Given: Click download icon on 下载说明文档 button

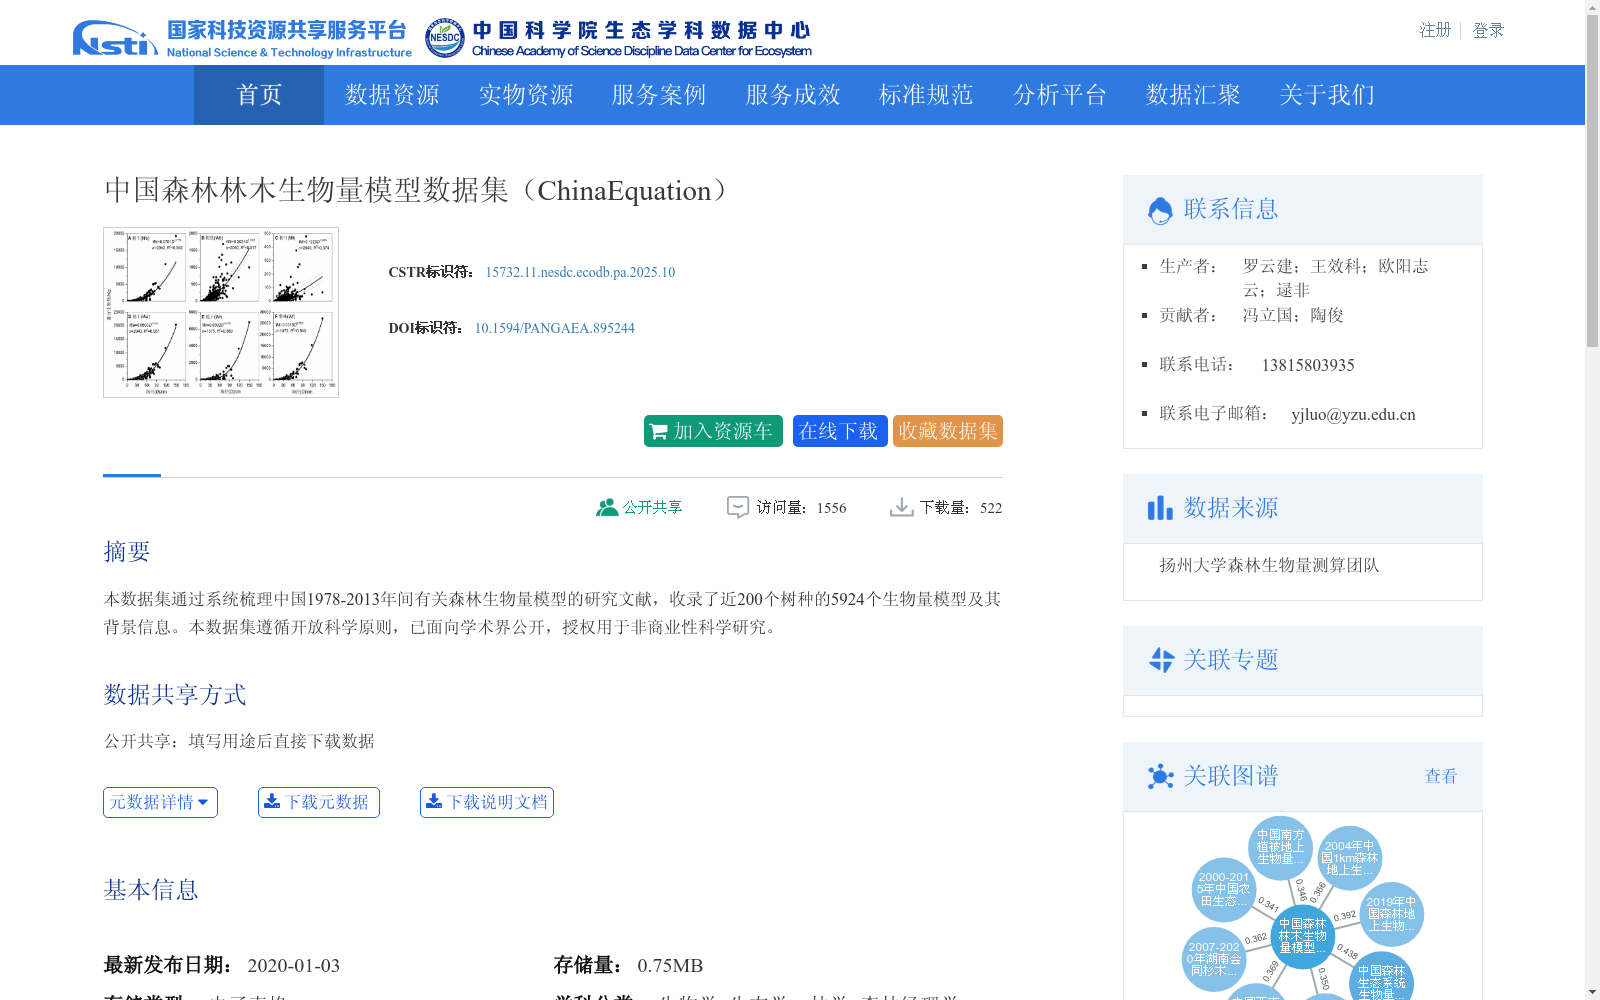Looking at the screenshot, I should (434, 801).
